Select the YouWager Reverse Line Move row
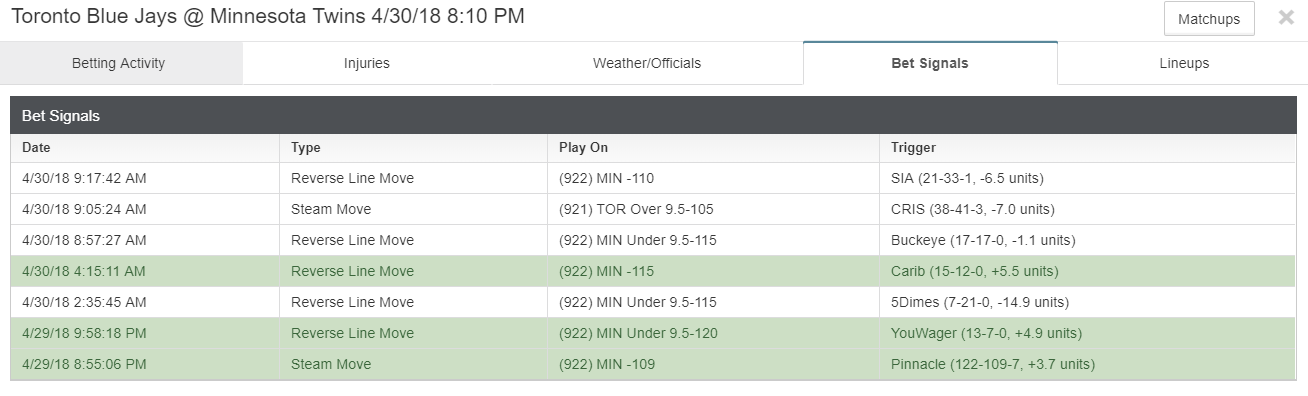The height and width of the screenshot is (396, 1308). tap(653, 333)
